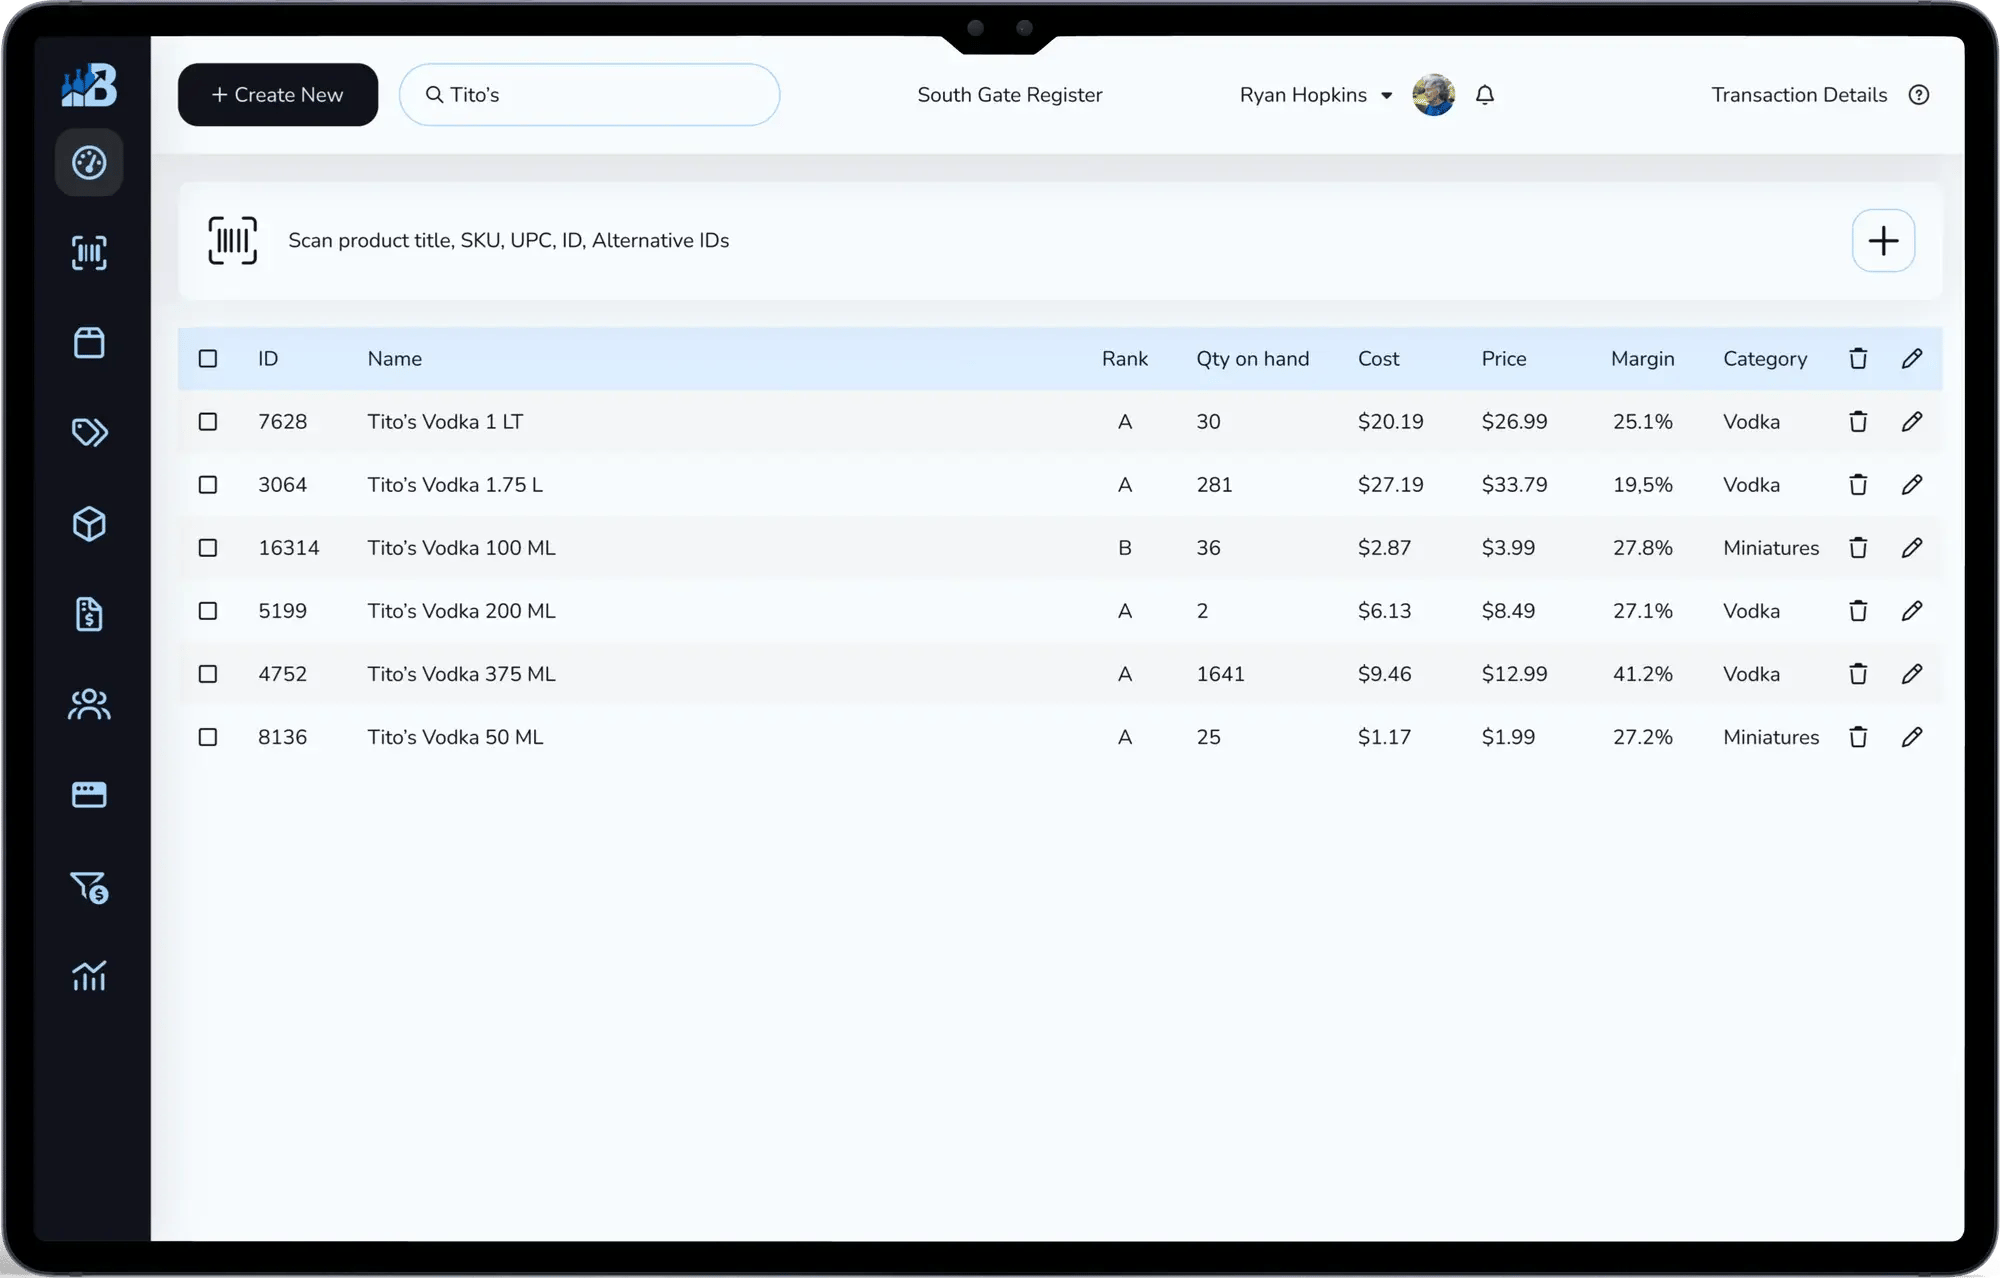Open the price tags sidebar icon
Screen dimensions: 2000x1278
pos(89,432)
